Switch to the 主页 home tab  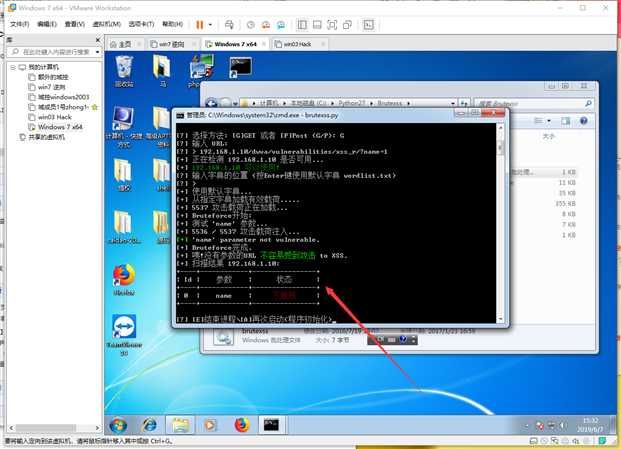click(x=125, y=44)
